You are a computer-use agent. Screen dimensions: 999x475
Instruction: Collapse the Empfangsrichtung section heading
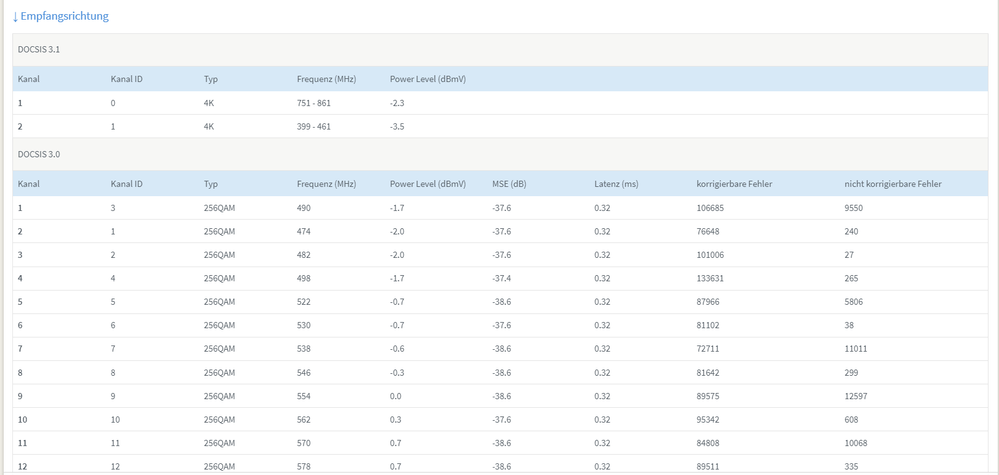tap(64, 16)
